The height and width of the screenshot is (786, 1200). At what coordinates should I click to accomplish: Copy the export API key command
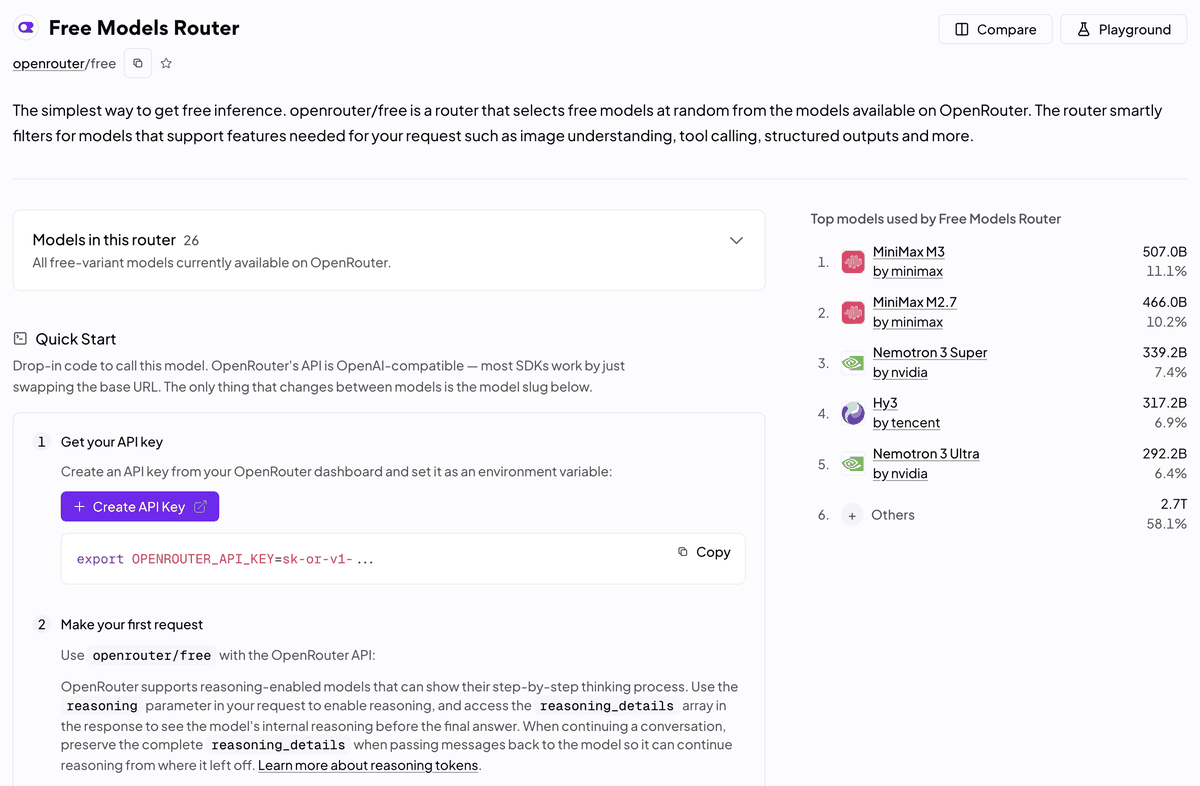tap(704, 552)
